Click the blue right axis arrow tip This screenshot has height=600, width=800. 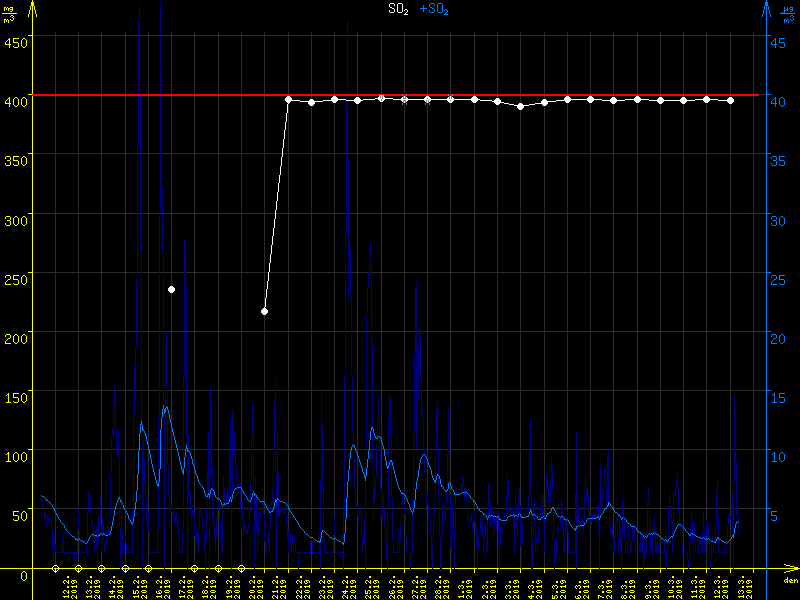(766, 6)
